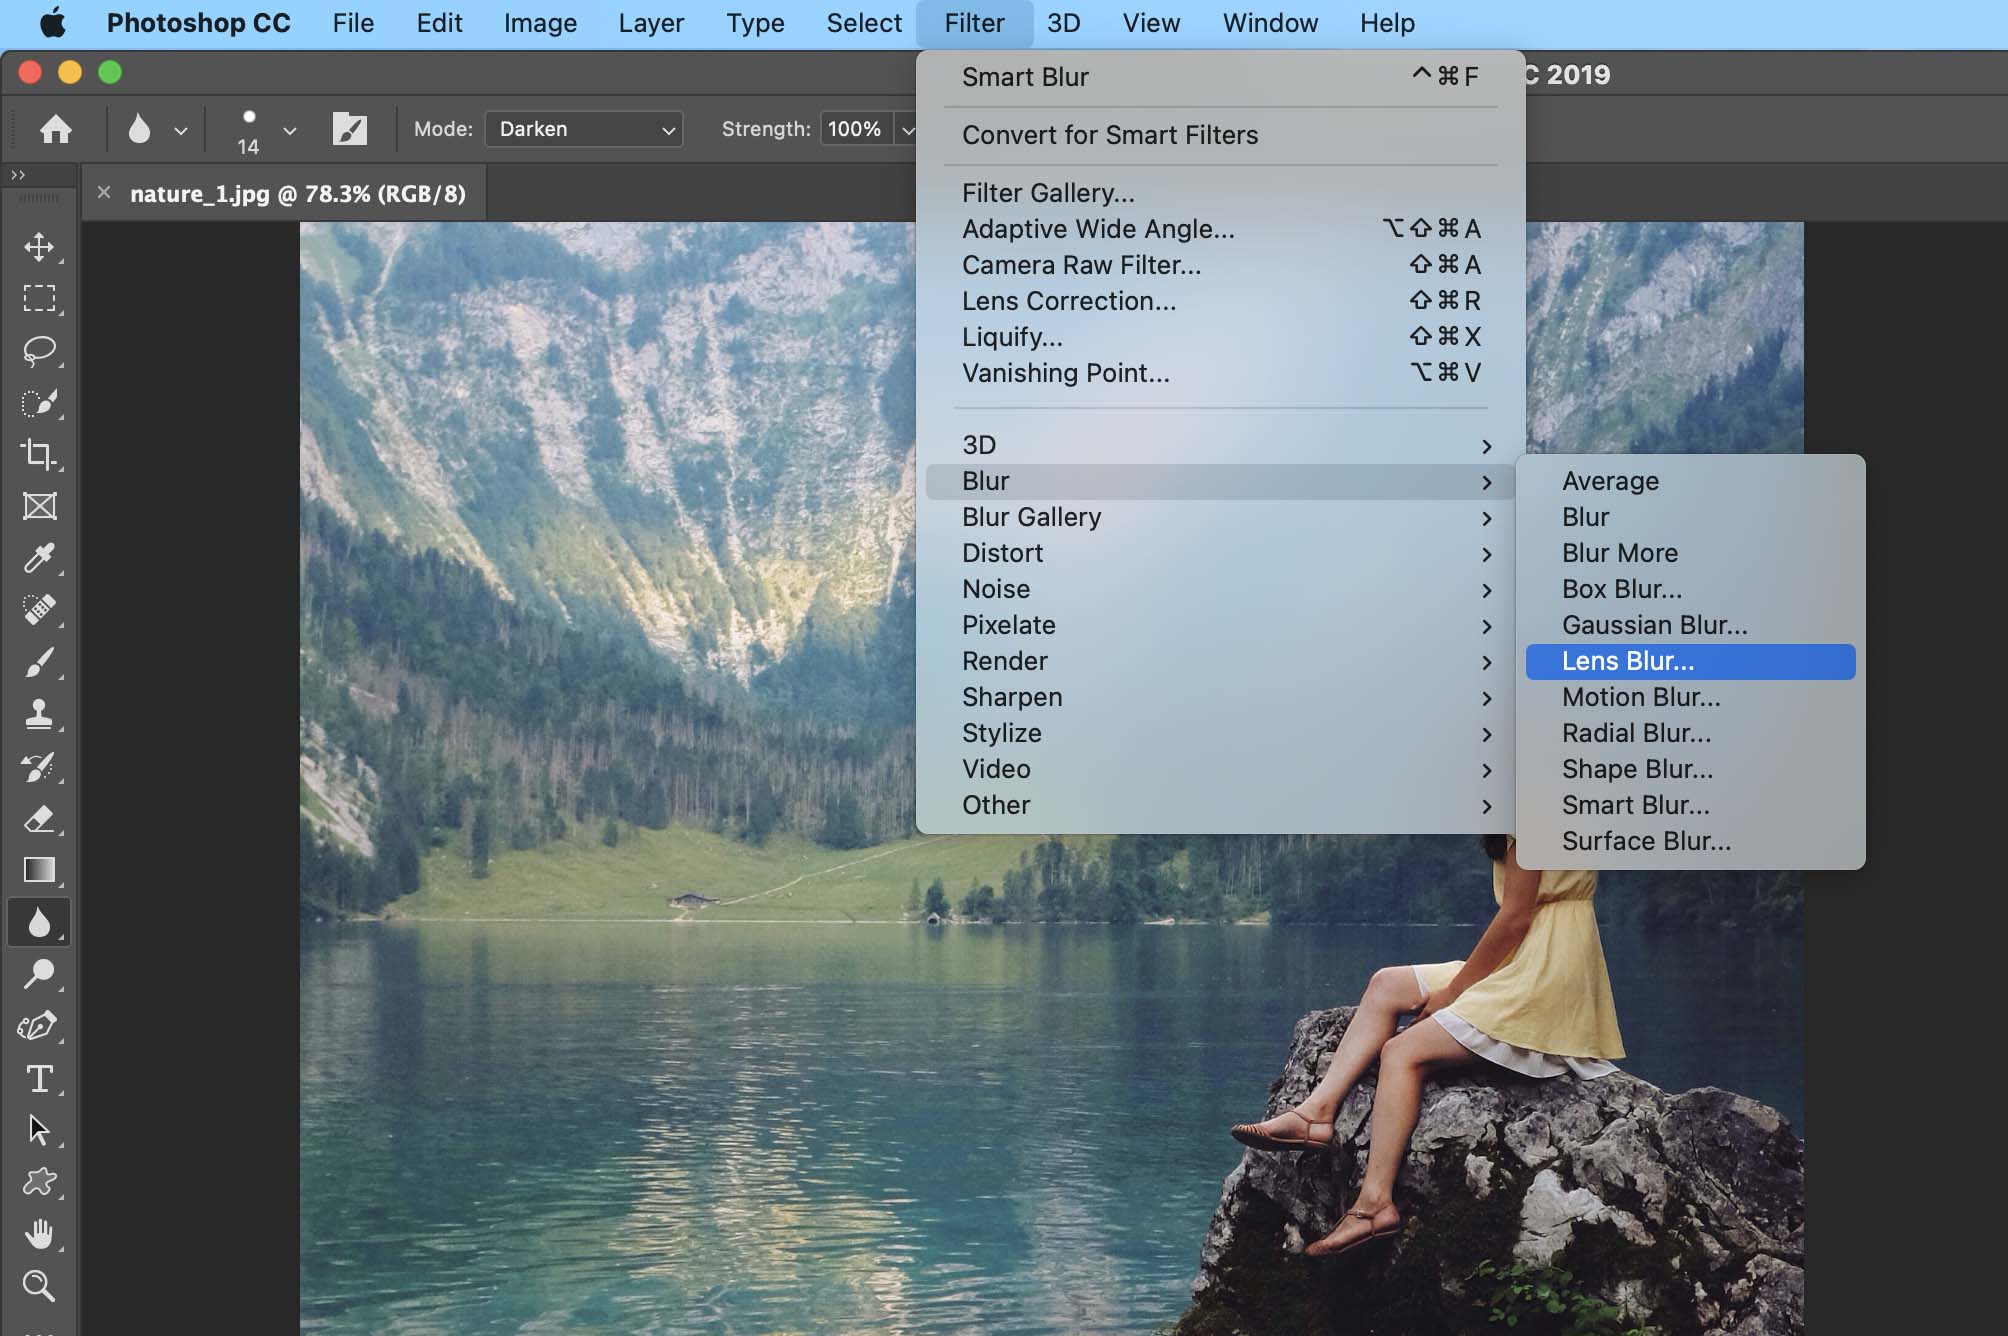Click the Motion Blur option
The width and height of the screenshot is (2008, 1336).
coord(1641,696)
